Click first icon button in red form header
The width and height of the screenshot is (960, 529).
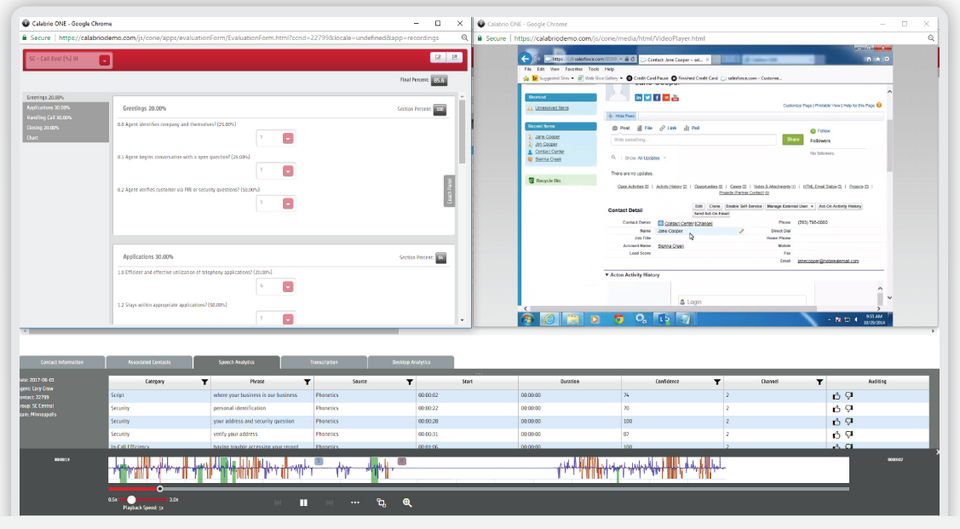(438, 57)
